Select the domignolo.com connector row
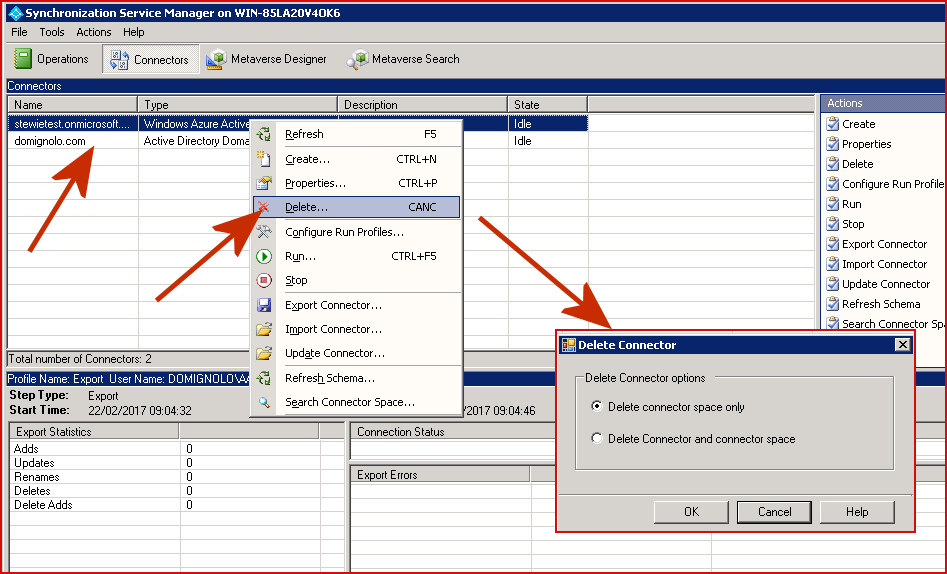The height and width of the screenshot is (574, 947). pyautogui.click(x=50, y=142)
